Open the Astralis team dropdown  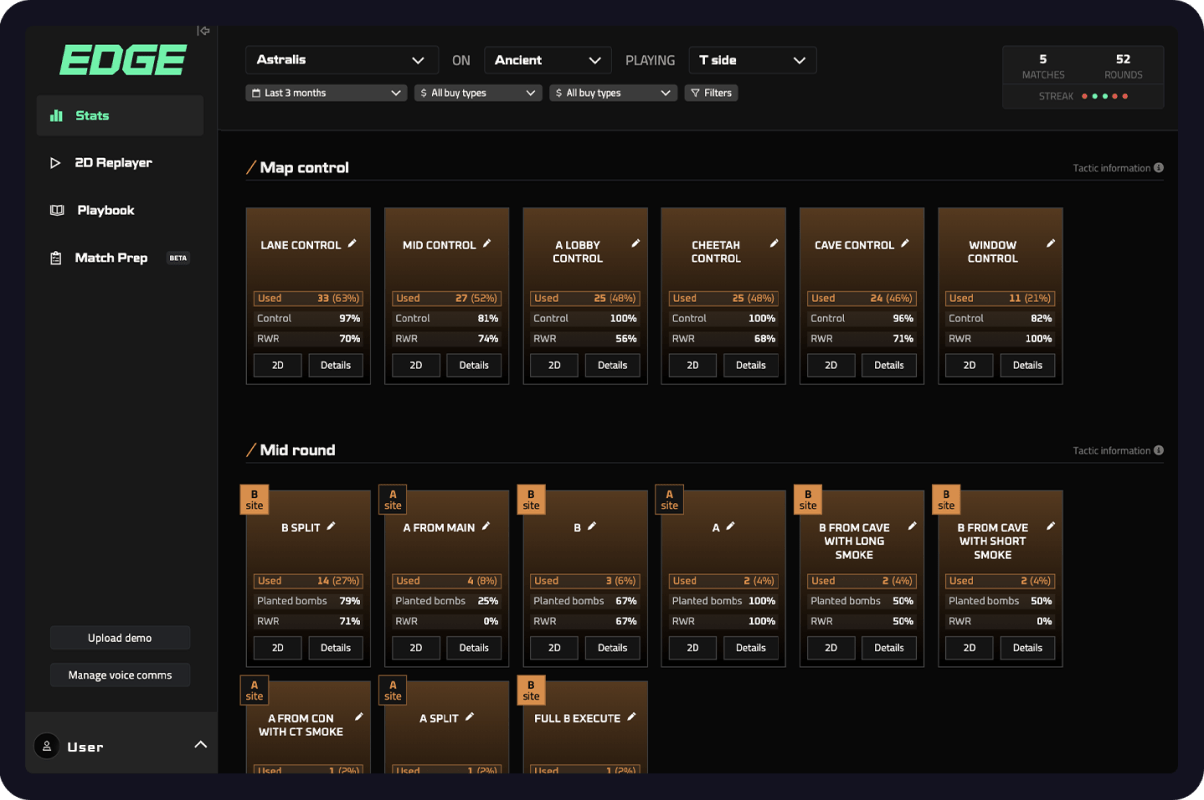[341, 60]
